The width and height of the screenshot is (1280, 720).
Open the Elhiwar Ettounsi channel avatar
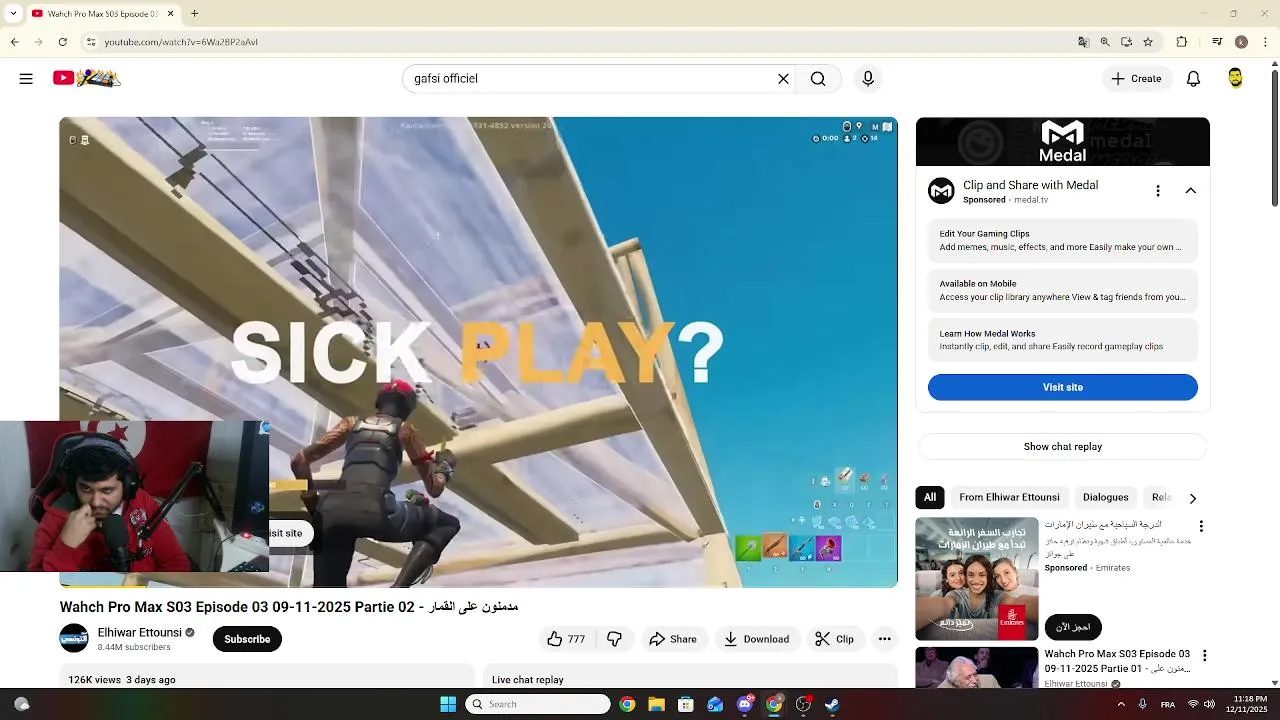[74, 638]
